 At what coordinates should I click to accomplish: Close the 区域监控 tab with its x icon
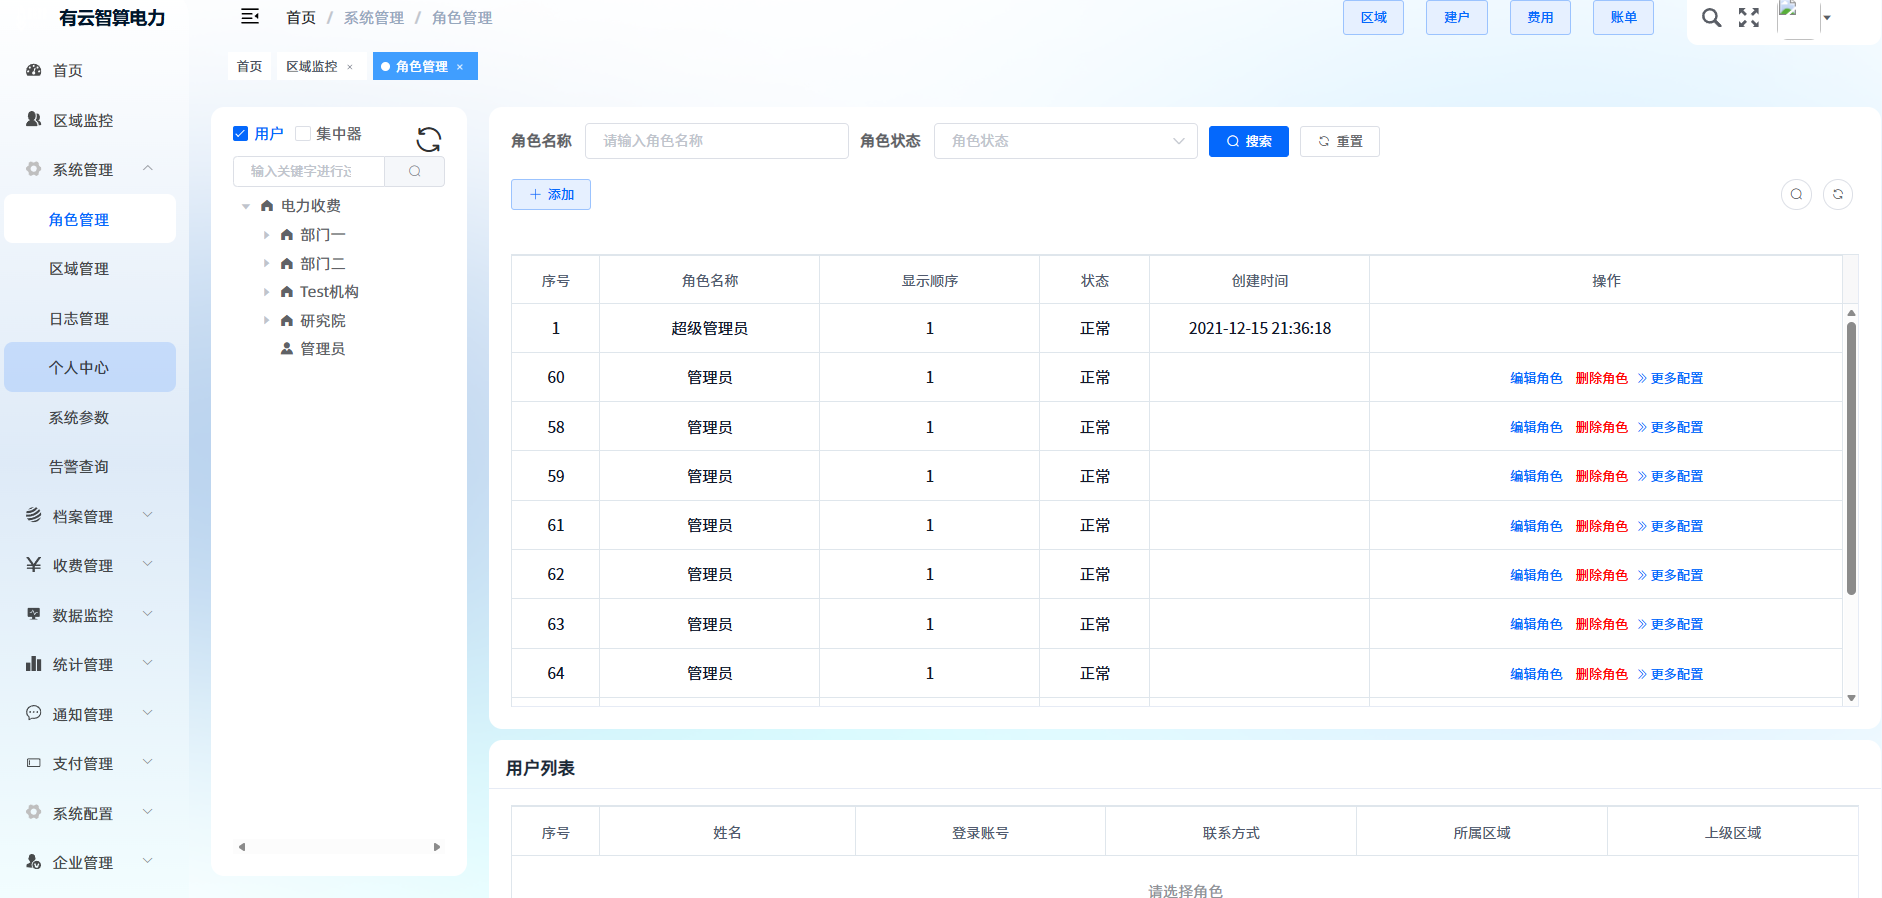pos(350,67)
